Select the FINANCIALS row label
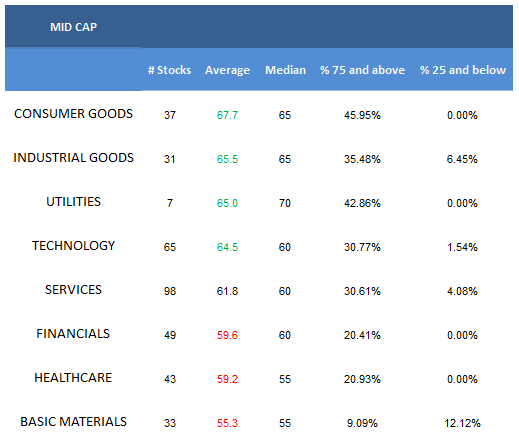Image resolution: width=519 pixels, height=440 pixels. coord(73,334)
